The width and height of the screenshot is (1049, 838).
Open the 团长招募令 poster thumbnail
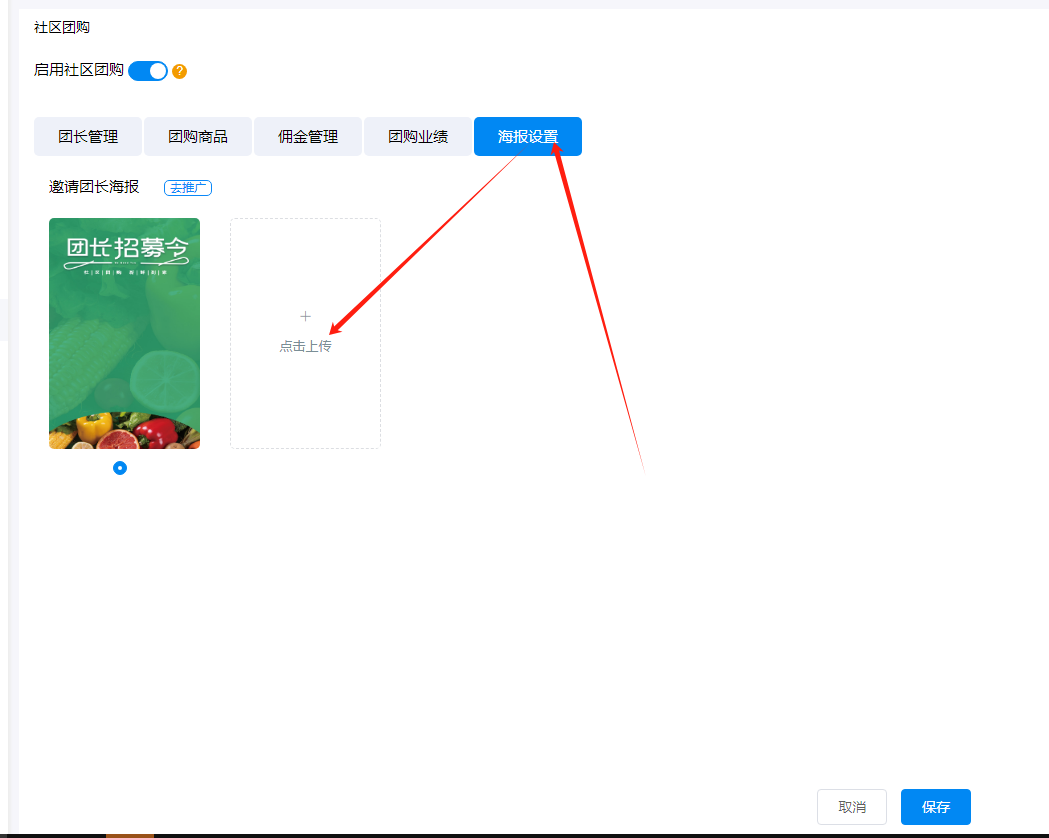pos(124,333)
